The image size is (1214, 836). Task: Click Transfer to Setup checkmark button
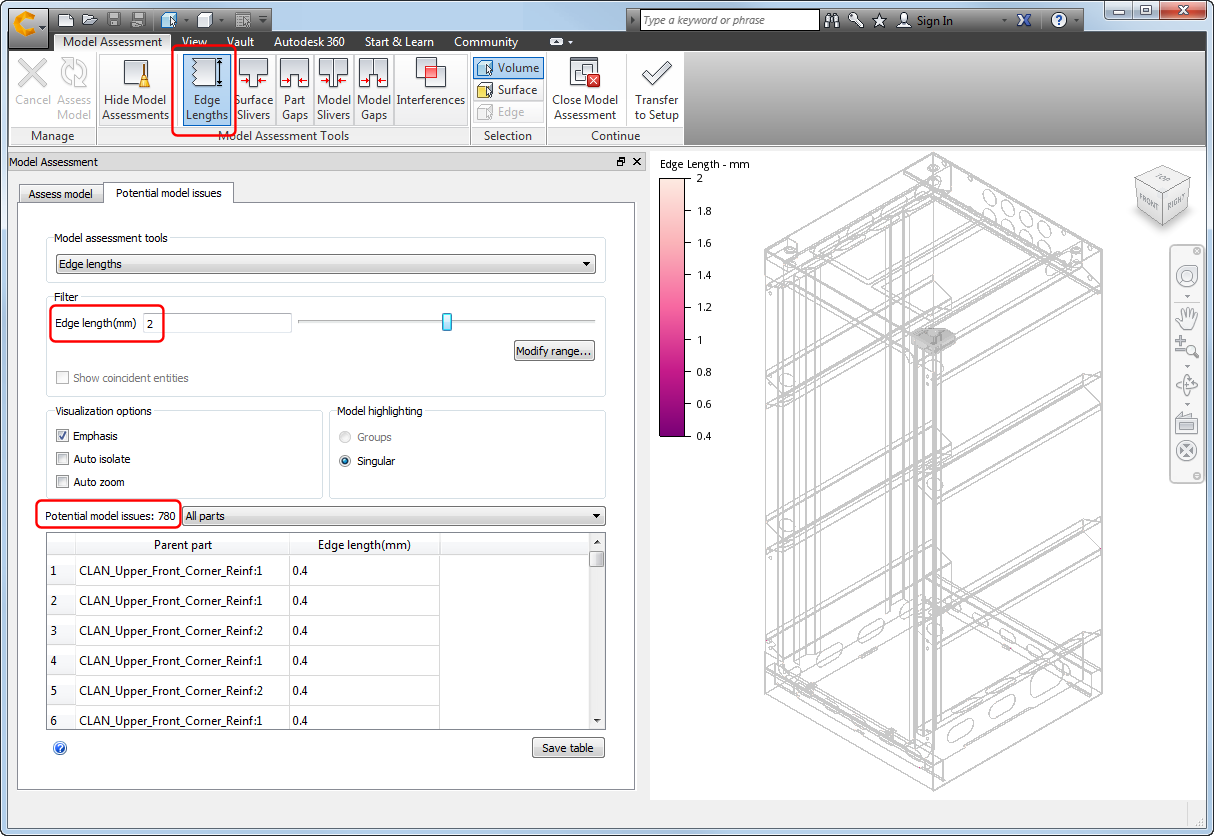pos(656,89)
